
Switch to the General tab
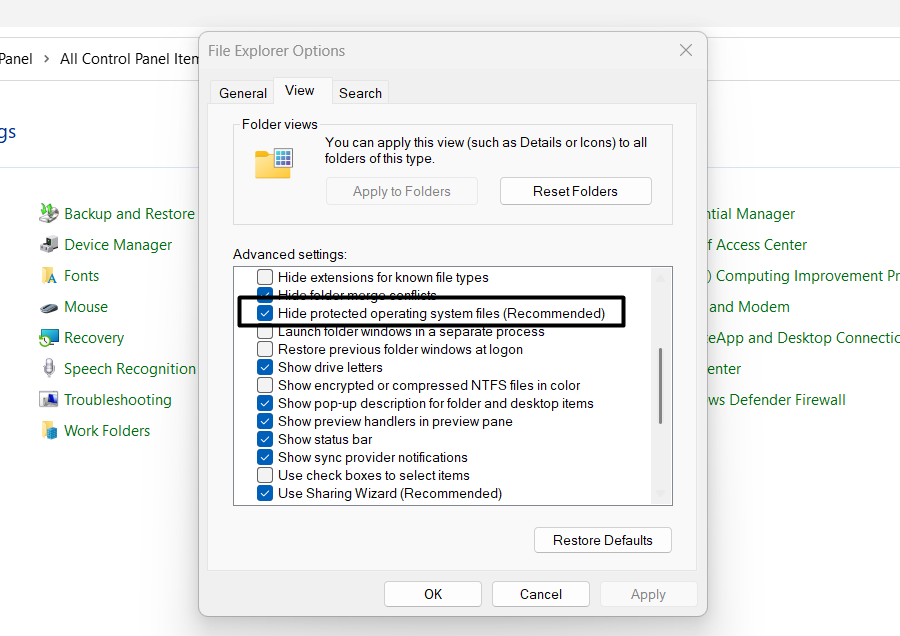[x=243, y=93]
